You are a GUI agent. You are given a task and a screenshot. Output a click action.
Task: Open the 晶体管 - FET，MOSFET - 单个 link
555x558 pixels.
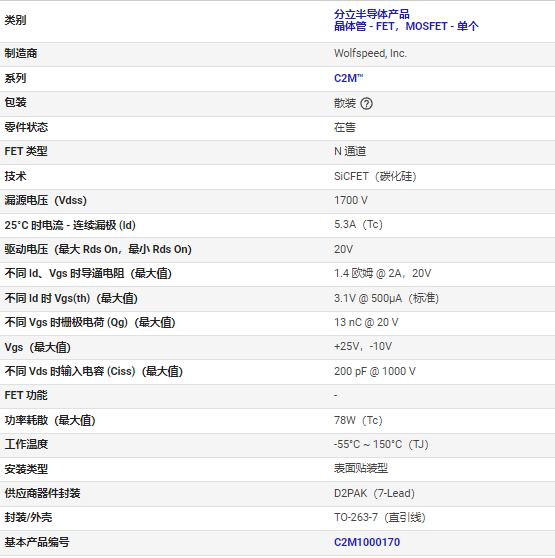click(406, 26)
